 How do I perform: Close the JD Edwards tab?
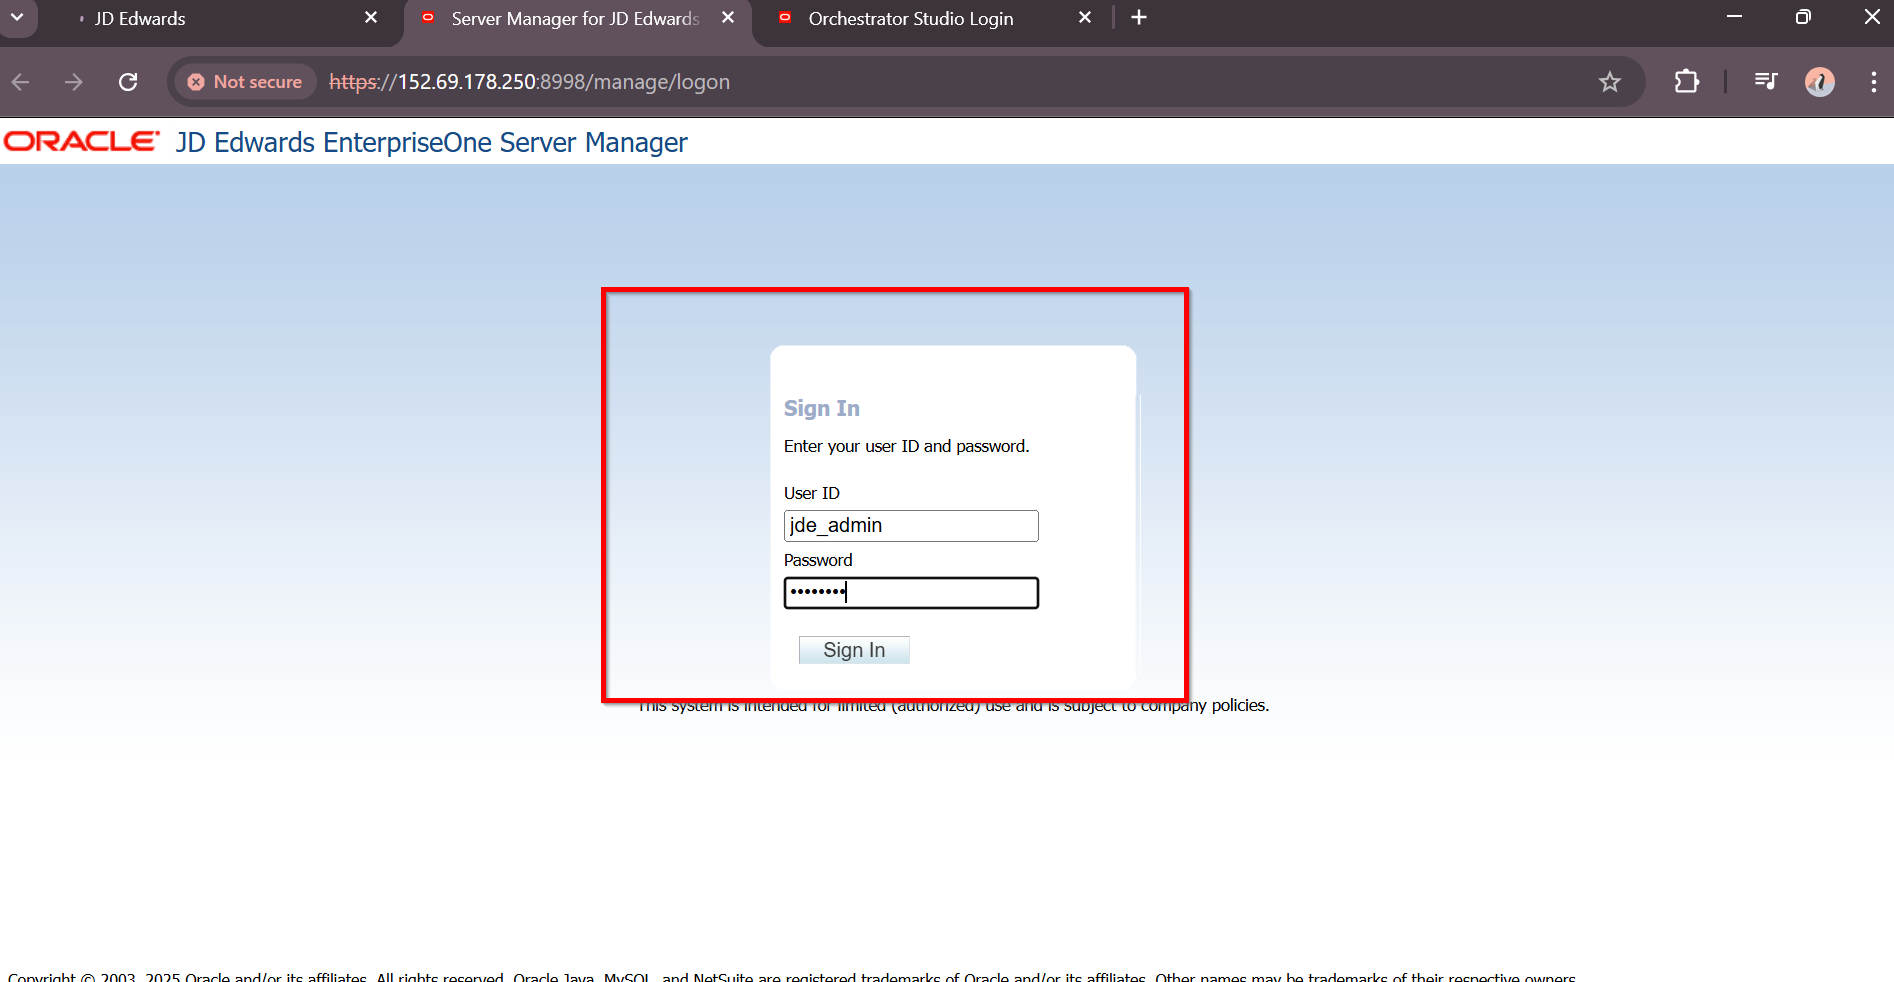pos(371,18)
